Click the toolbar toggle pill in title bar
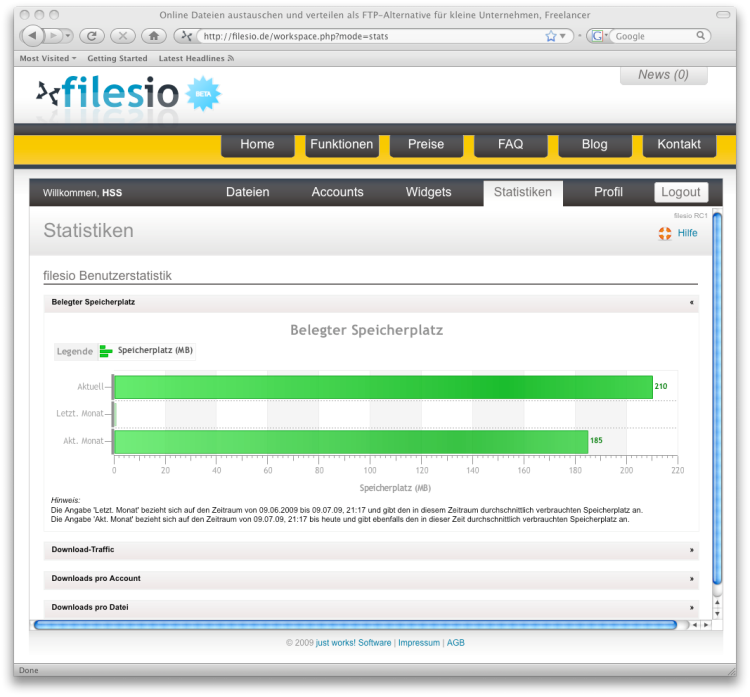 [723, 15]
